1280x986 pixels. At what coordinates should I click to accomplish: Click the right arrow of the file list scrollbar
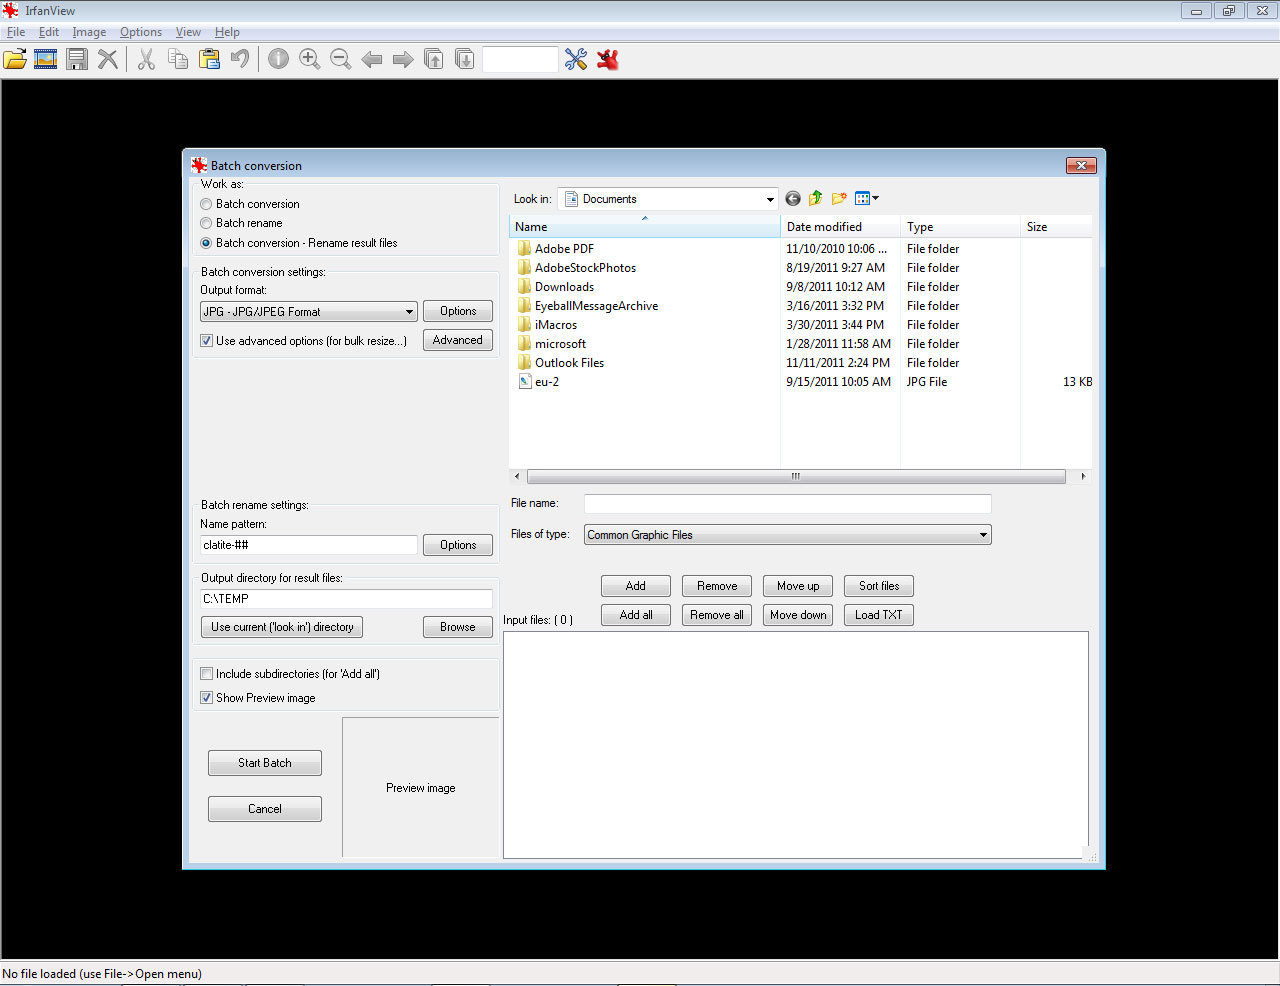point(1083,477)
